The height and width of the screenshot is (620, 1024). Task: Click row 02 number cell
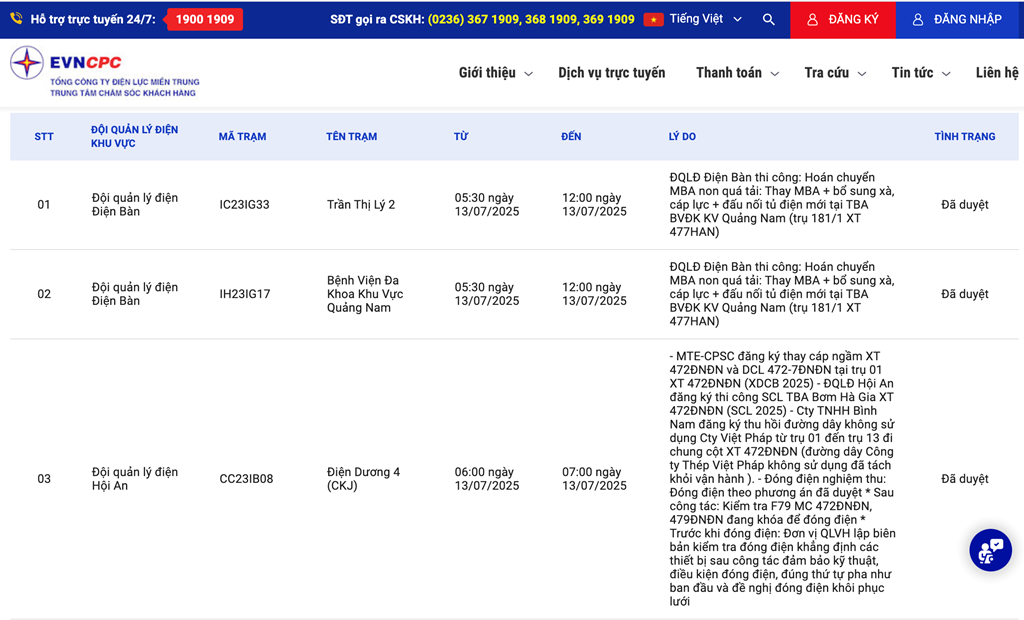tap(44, 294)
